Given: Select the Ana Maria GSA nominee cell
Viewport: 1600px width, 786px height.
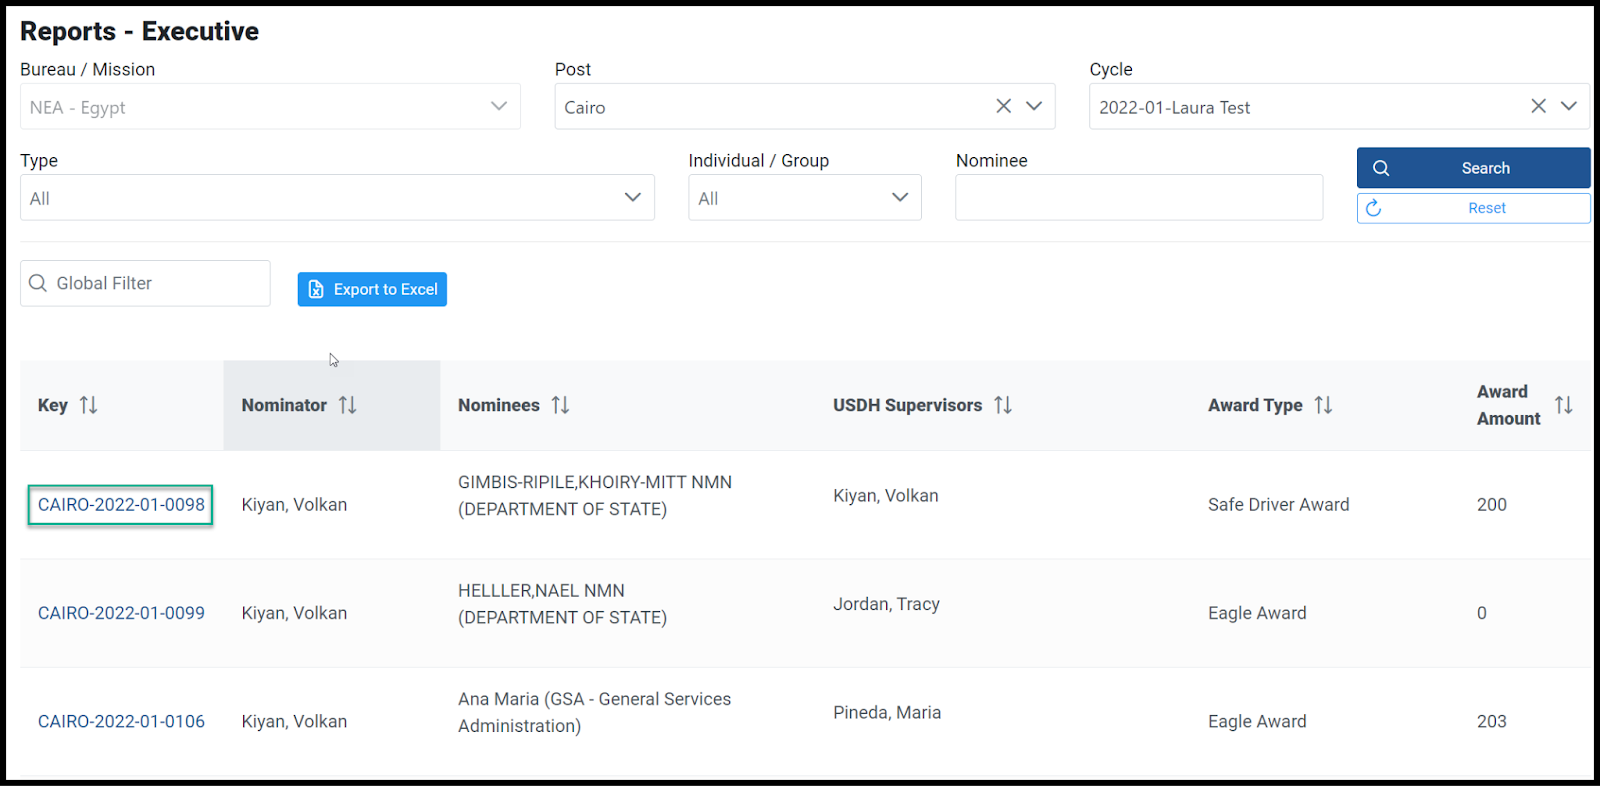Looking at the screenshot, I should (x=594, y=712).
